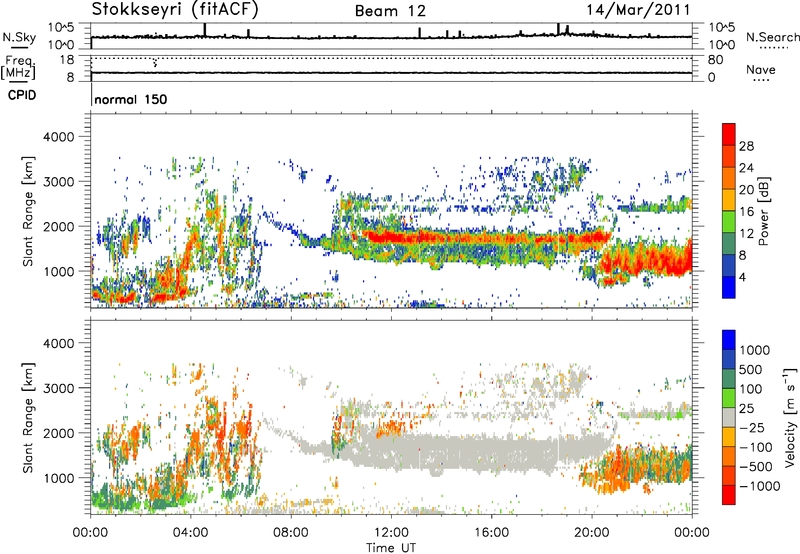Image resolution: width=800 pixels, height=554 pixels.
Task: Click the strong red power band near 14:00
Action: (441, 238)
